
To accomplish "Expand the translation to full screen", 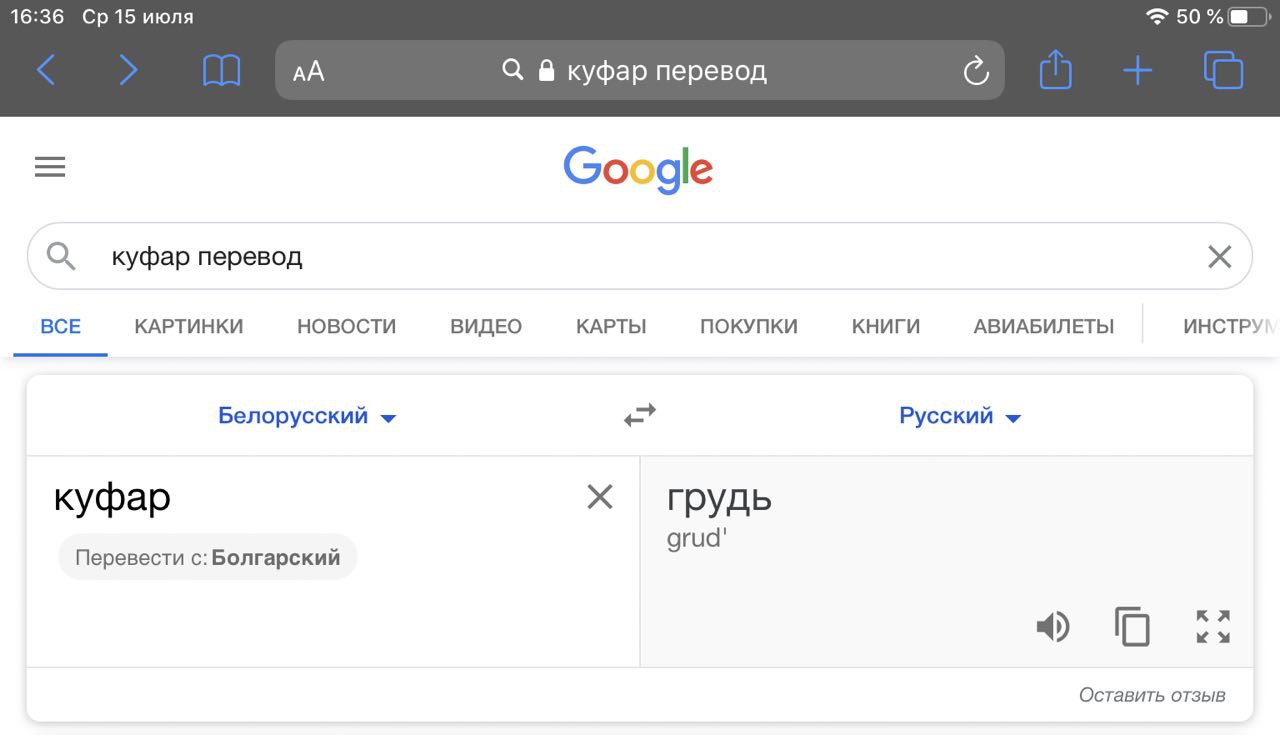I will (x=1213, y=627).
